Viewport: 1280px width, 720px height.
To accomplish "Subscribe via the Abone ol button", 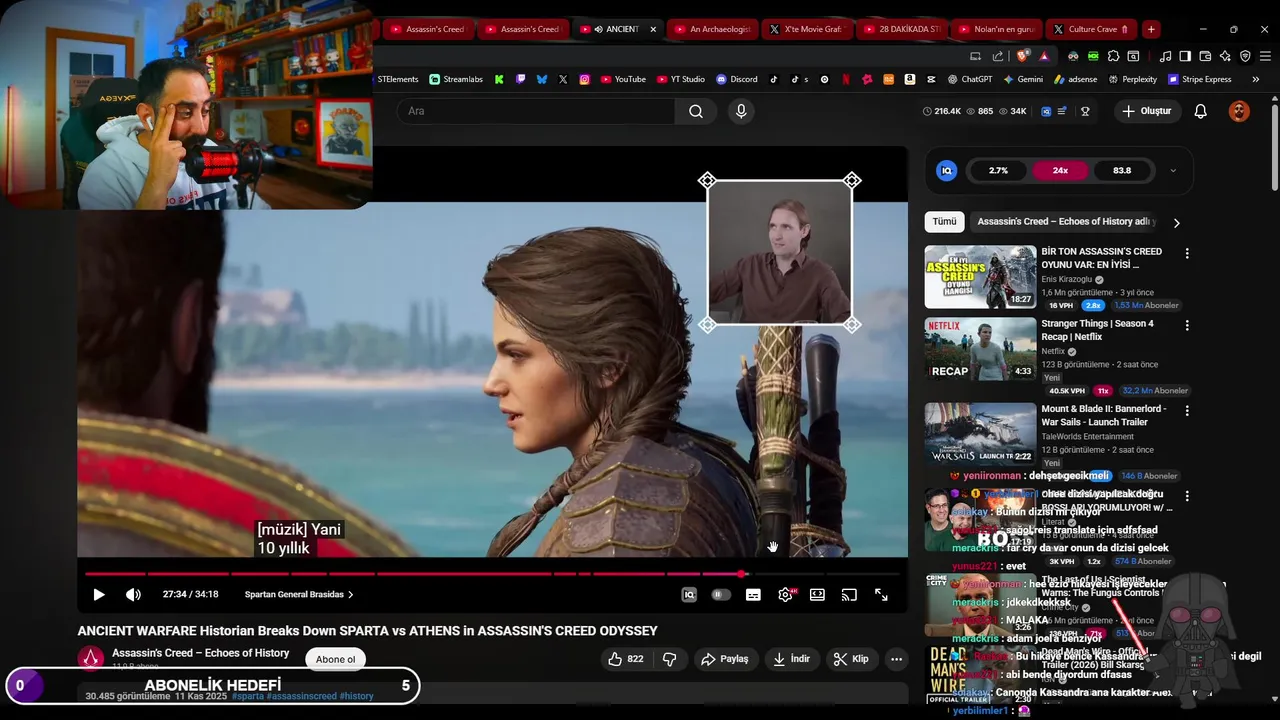I will (x=335, y=659).
